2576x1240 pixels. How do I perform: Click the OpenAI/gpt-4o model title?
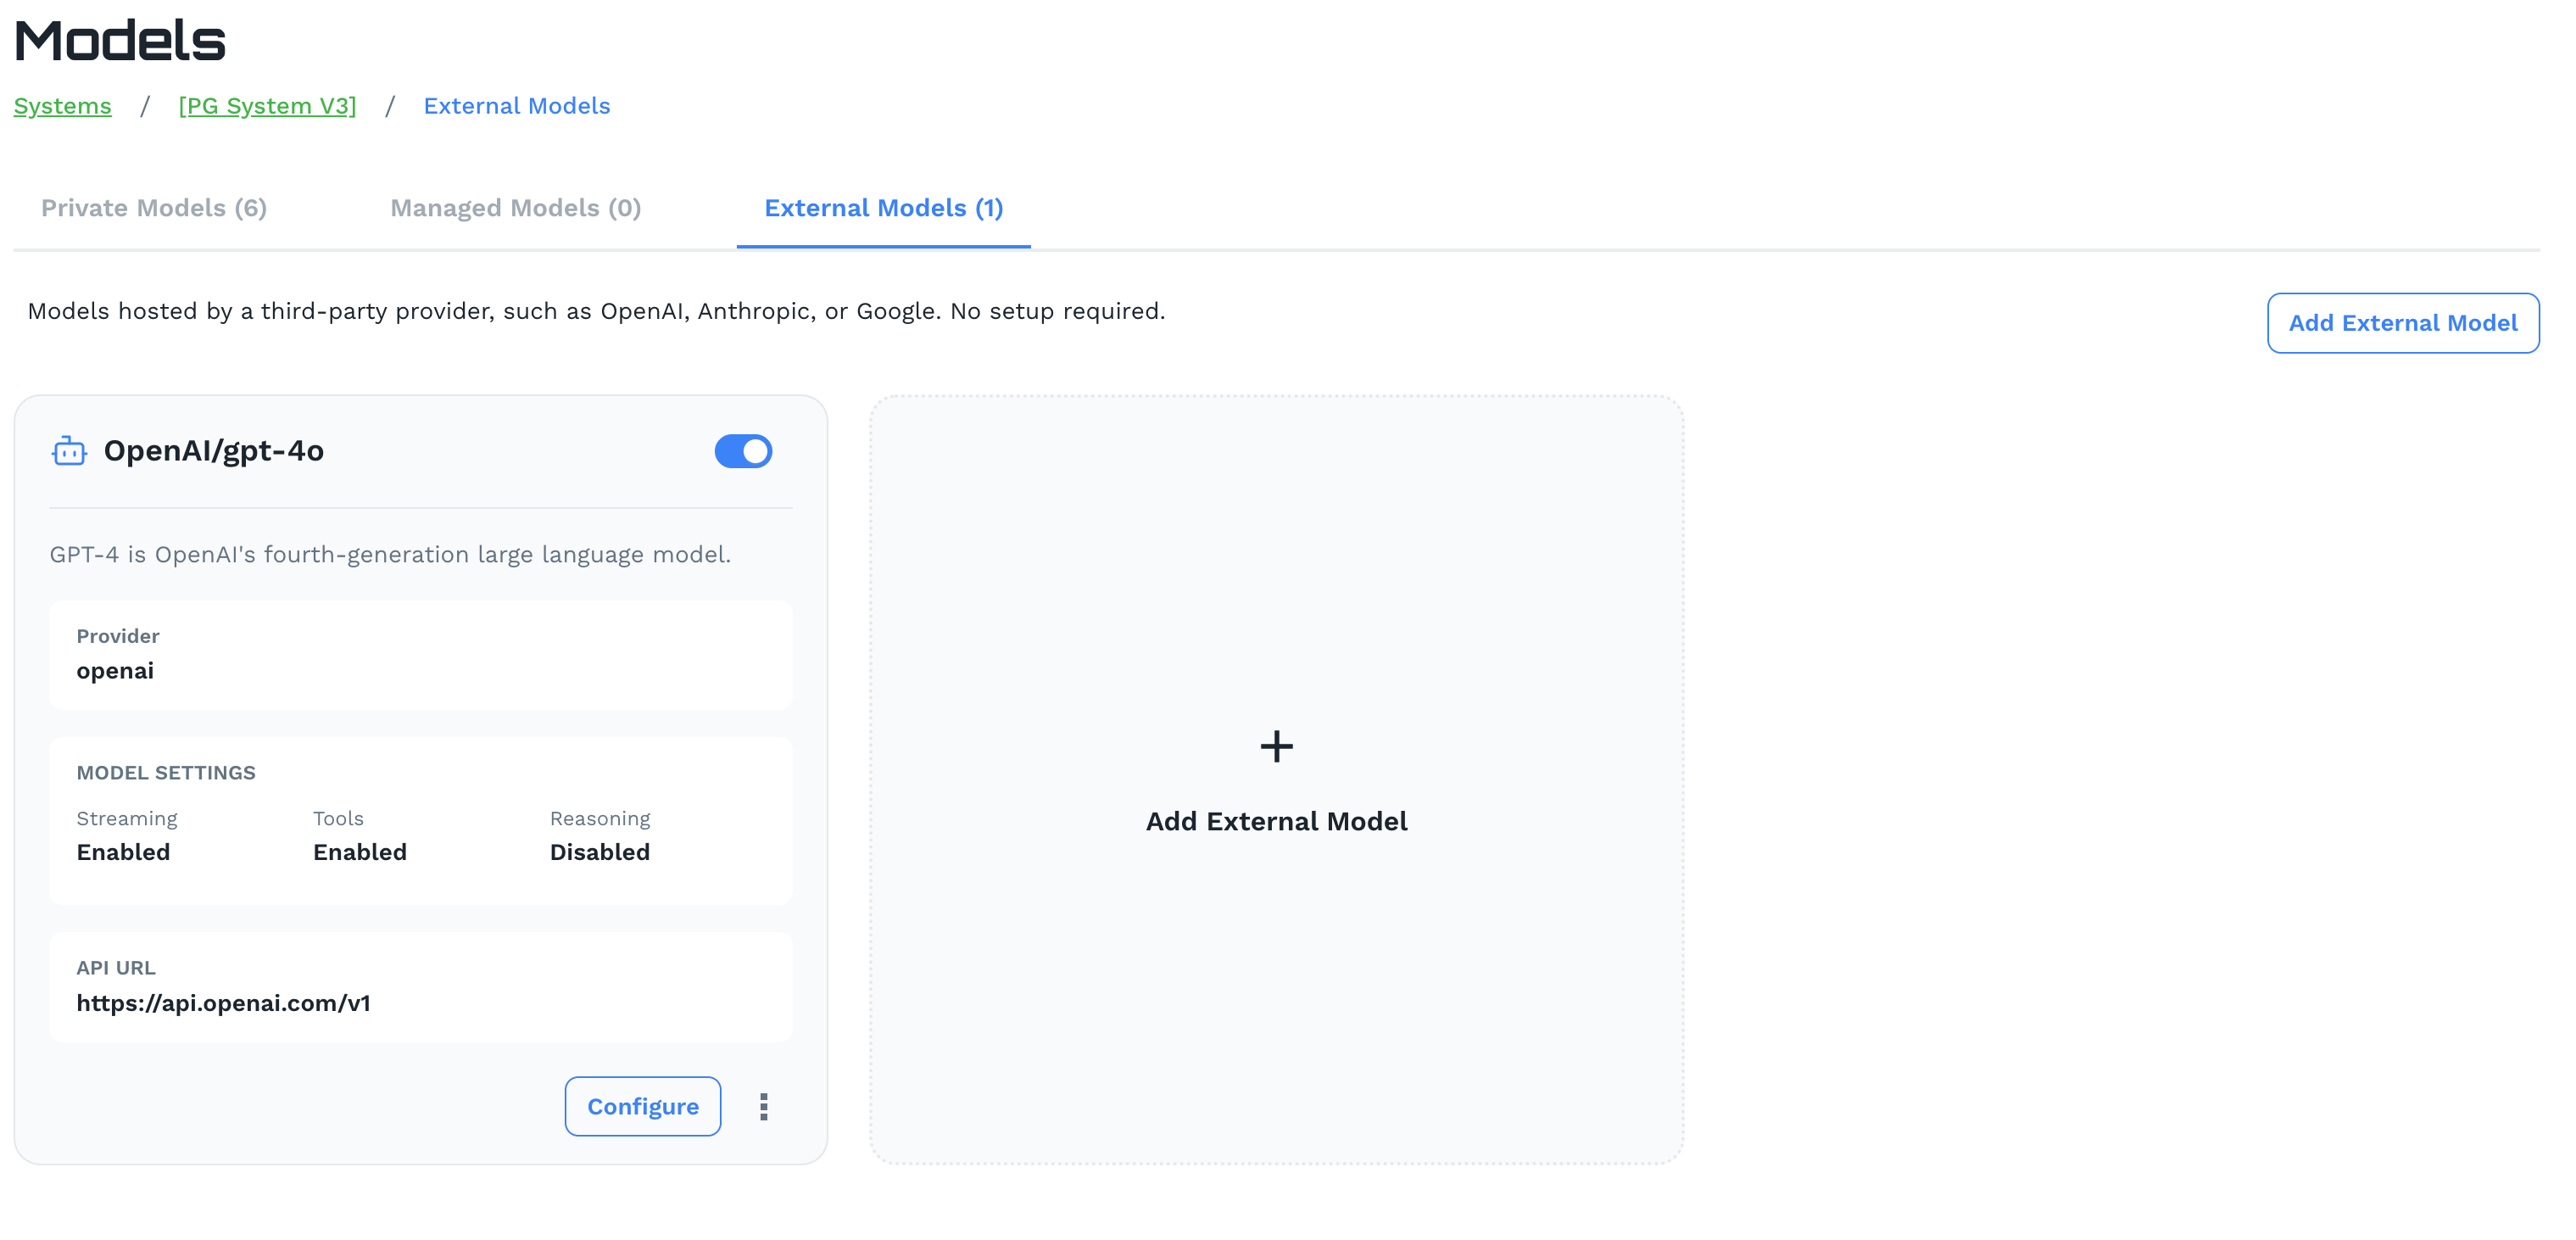point(213,451)
